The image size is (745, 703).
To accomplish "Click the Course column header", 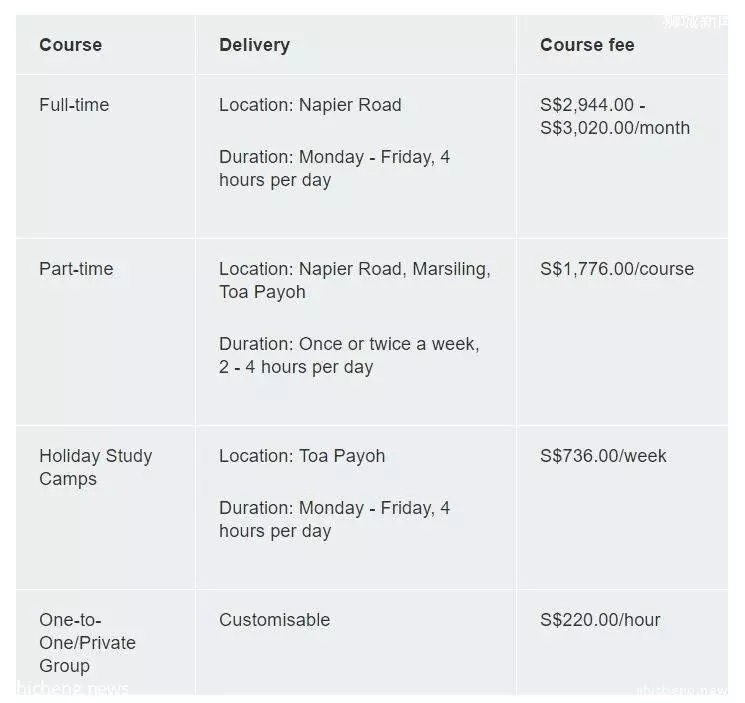I will [70, 45].
